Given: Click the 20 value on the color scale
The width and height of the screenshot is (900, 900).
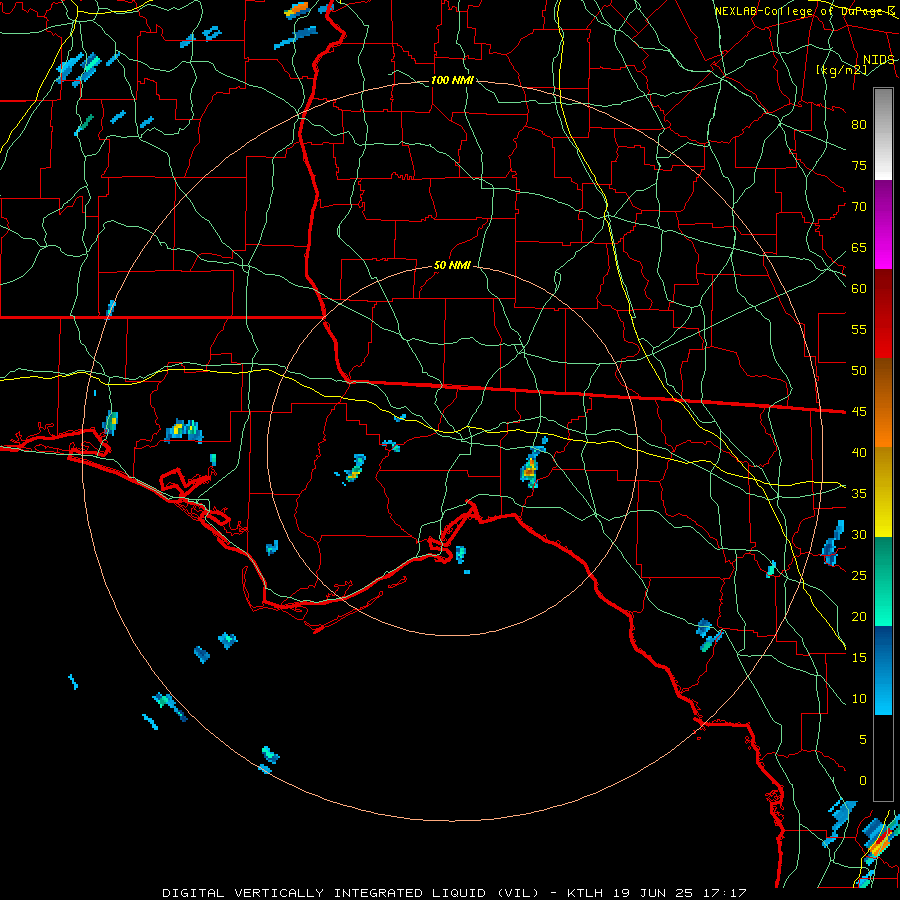Looking at the screenshot, I should [859, 616].
